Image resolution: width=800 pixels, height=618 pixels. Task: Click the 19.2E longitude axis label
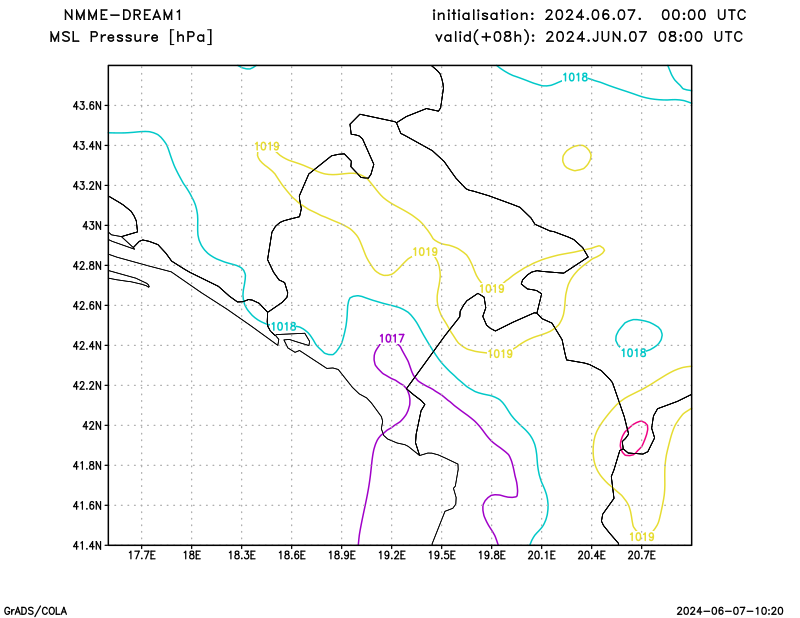tap(391, 555)
